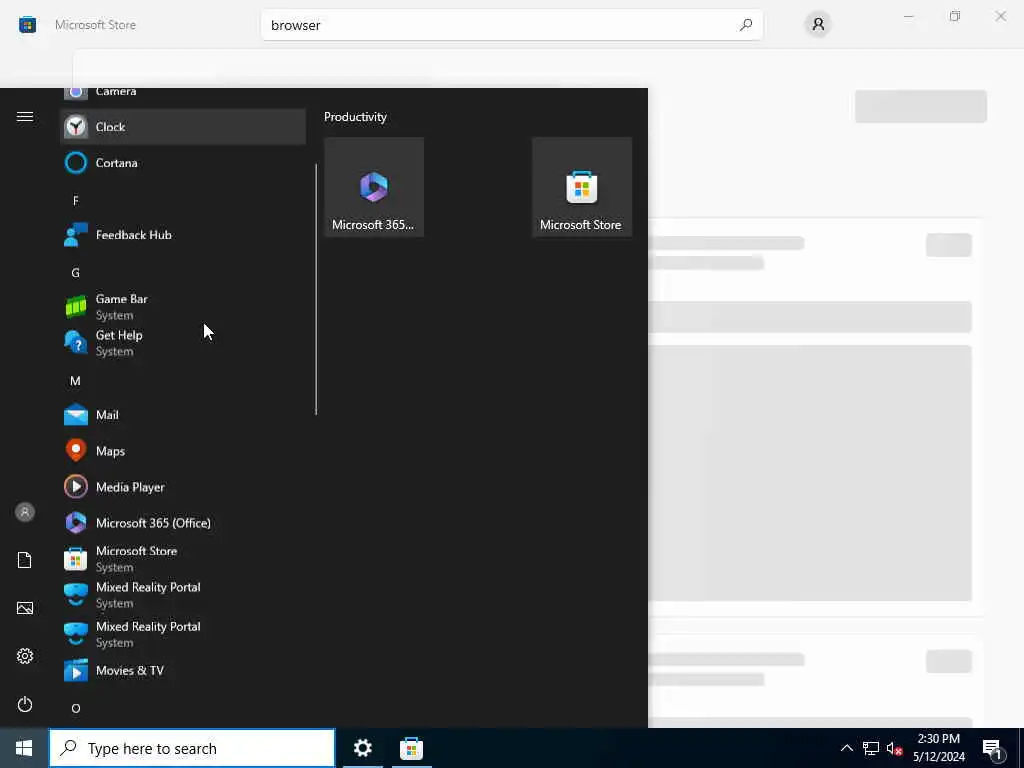Click the search magnifier in Microsoft Store
This screenshot has width=1024, height=768.
(746, 25)
